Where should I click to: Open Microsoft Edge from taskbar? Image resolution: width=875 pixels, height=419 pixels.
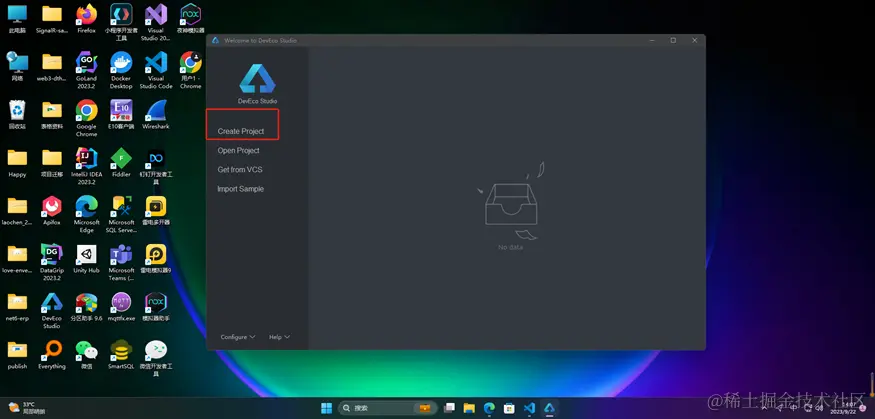489,408
